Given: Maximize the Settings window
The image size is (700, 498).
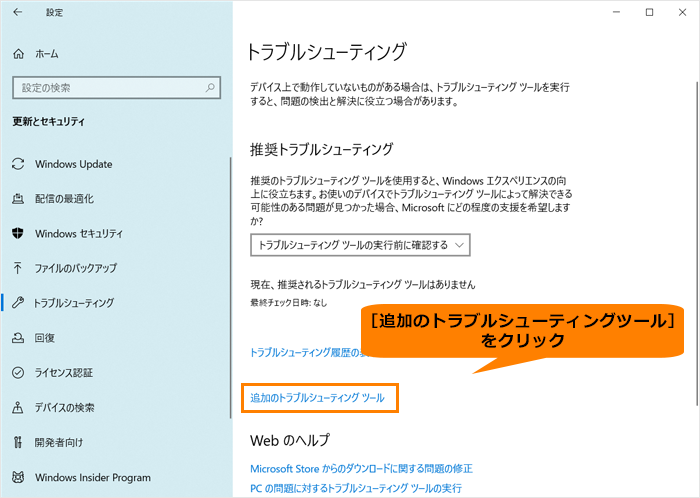Looking at the screenshot, I should tap(650, 12).
